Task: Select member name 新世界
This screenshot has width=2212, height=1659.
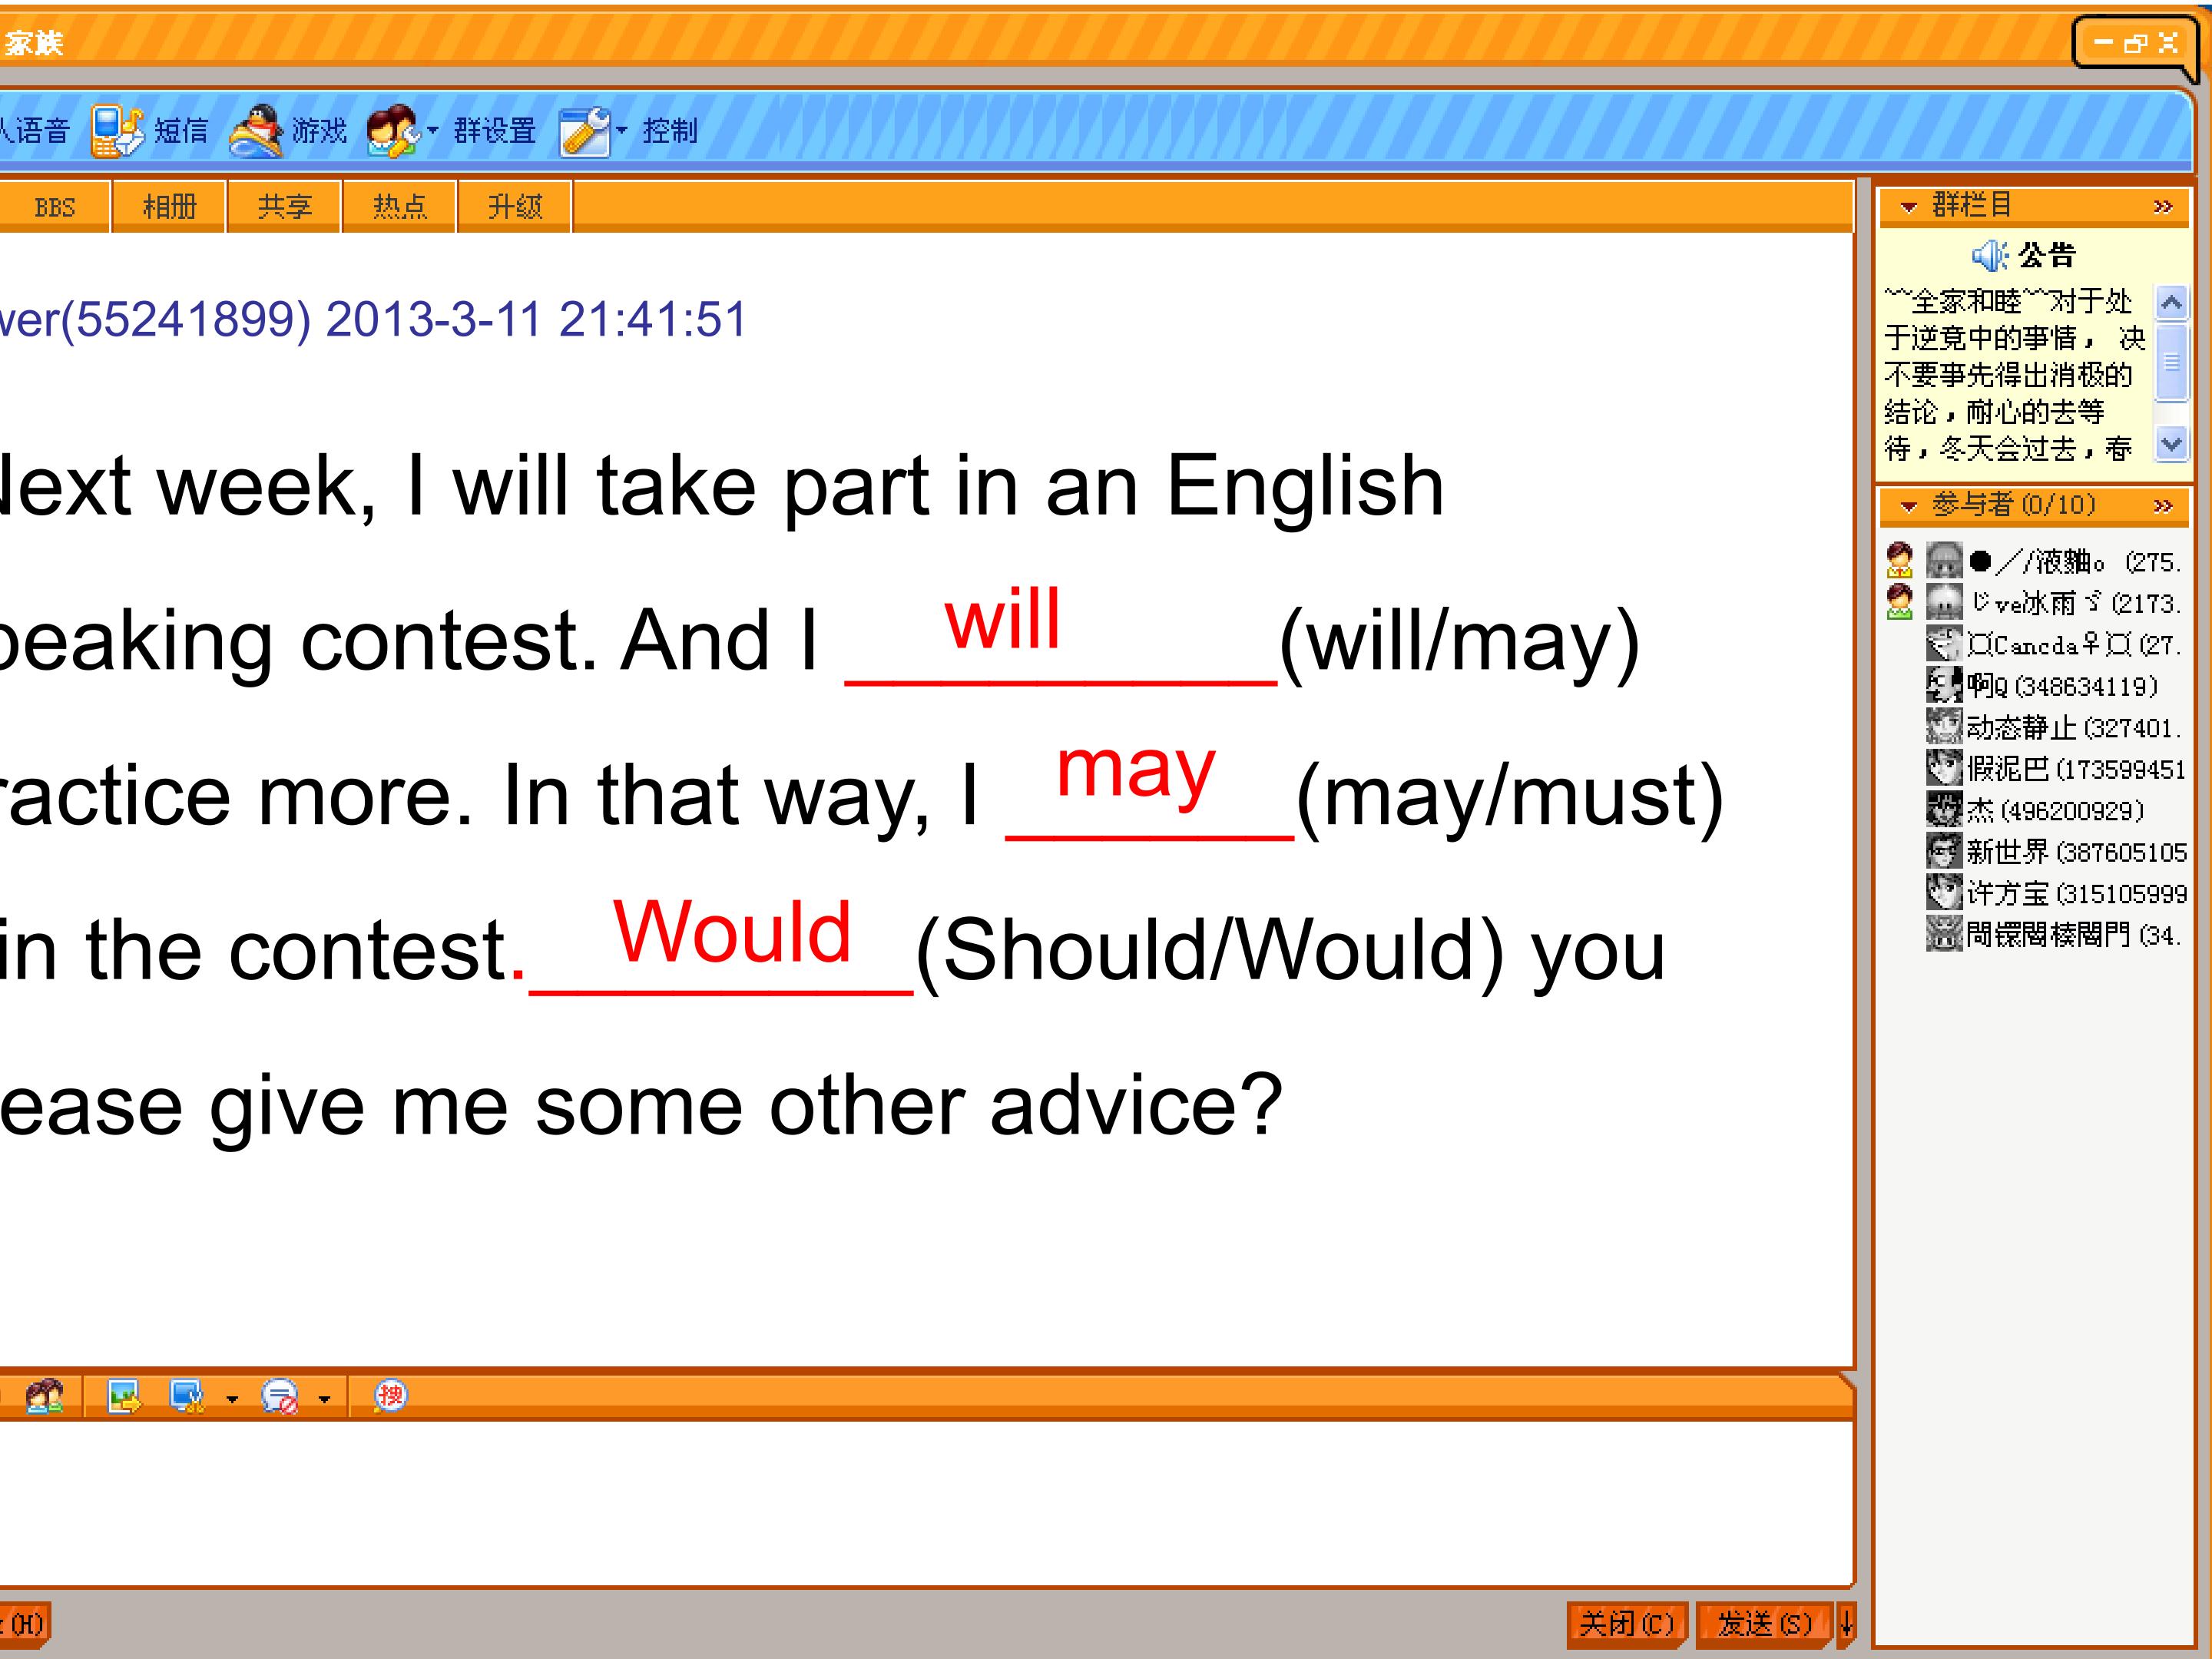Action: (x=2077, y=852)
